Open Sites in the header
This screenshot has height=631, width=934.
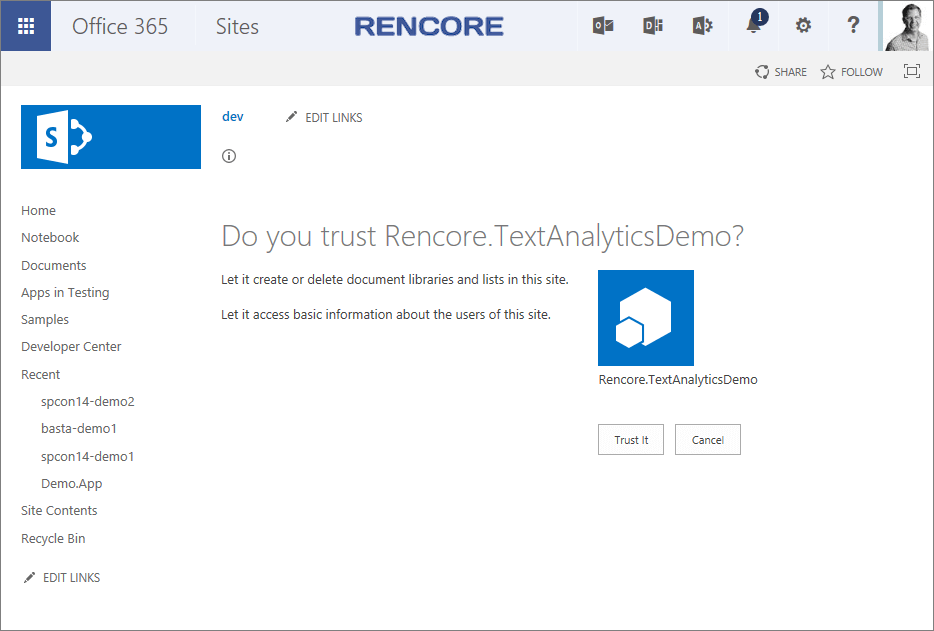point(237,26)
